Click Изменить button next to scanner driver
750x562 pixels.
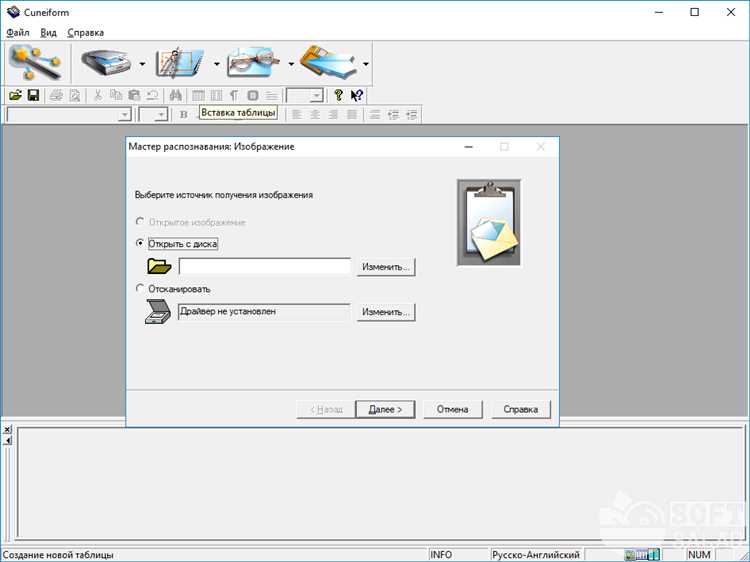(386, 312)
